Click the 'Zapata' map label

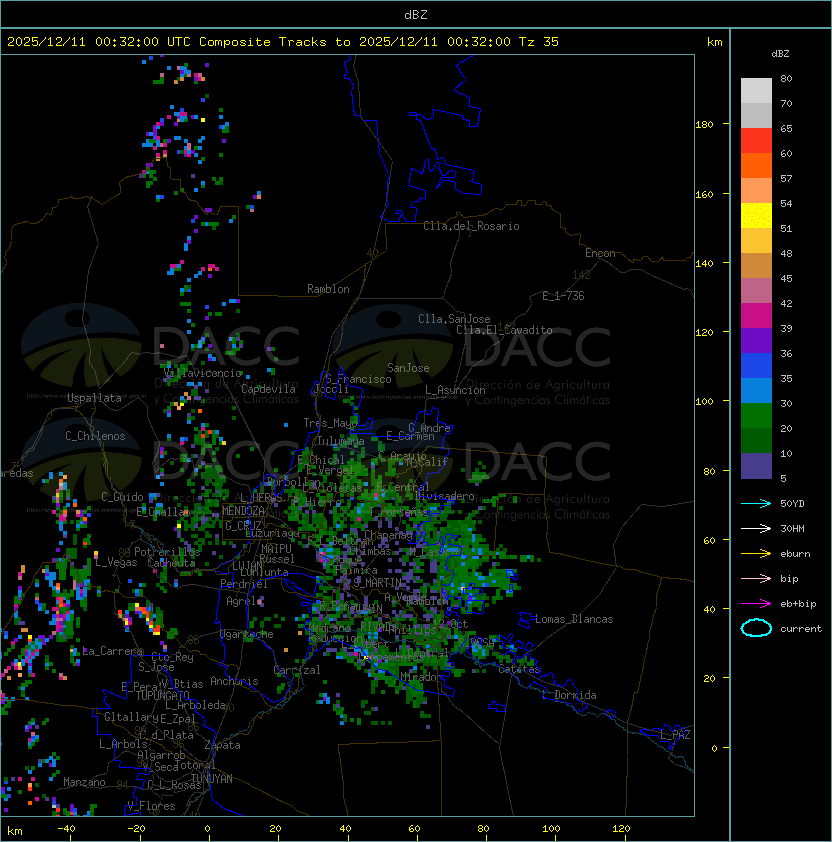pyautogui.click(x=222, y=745)
